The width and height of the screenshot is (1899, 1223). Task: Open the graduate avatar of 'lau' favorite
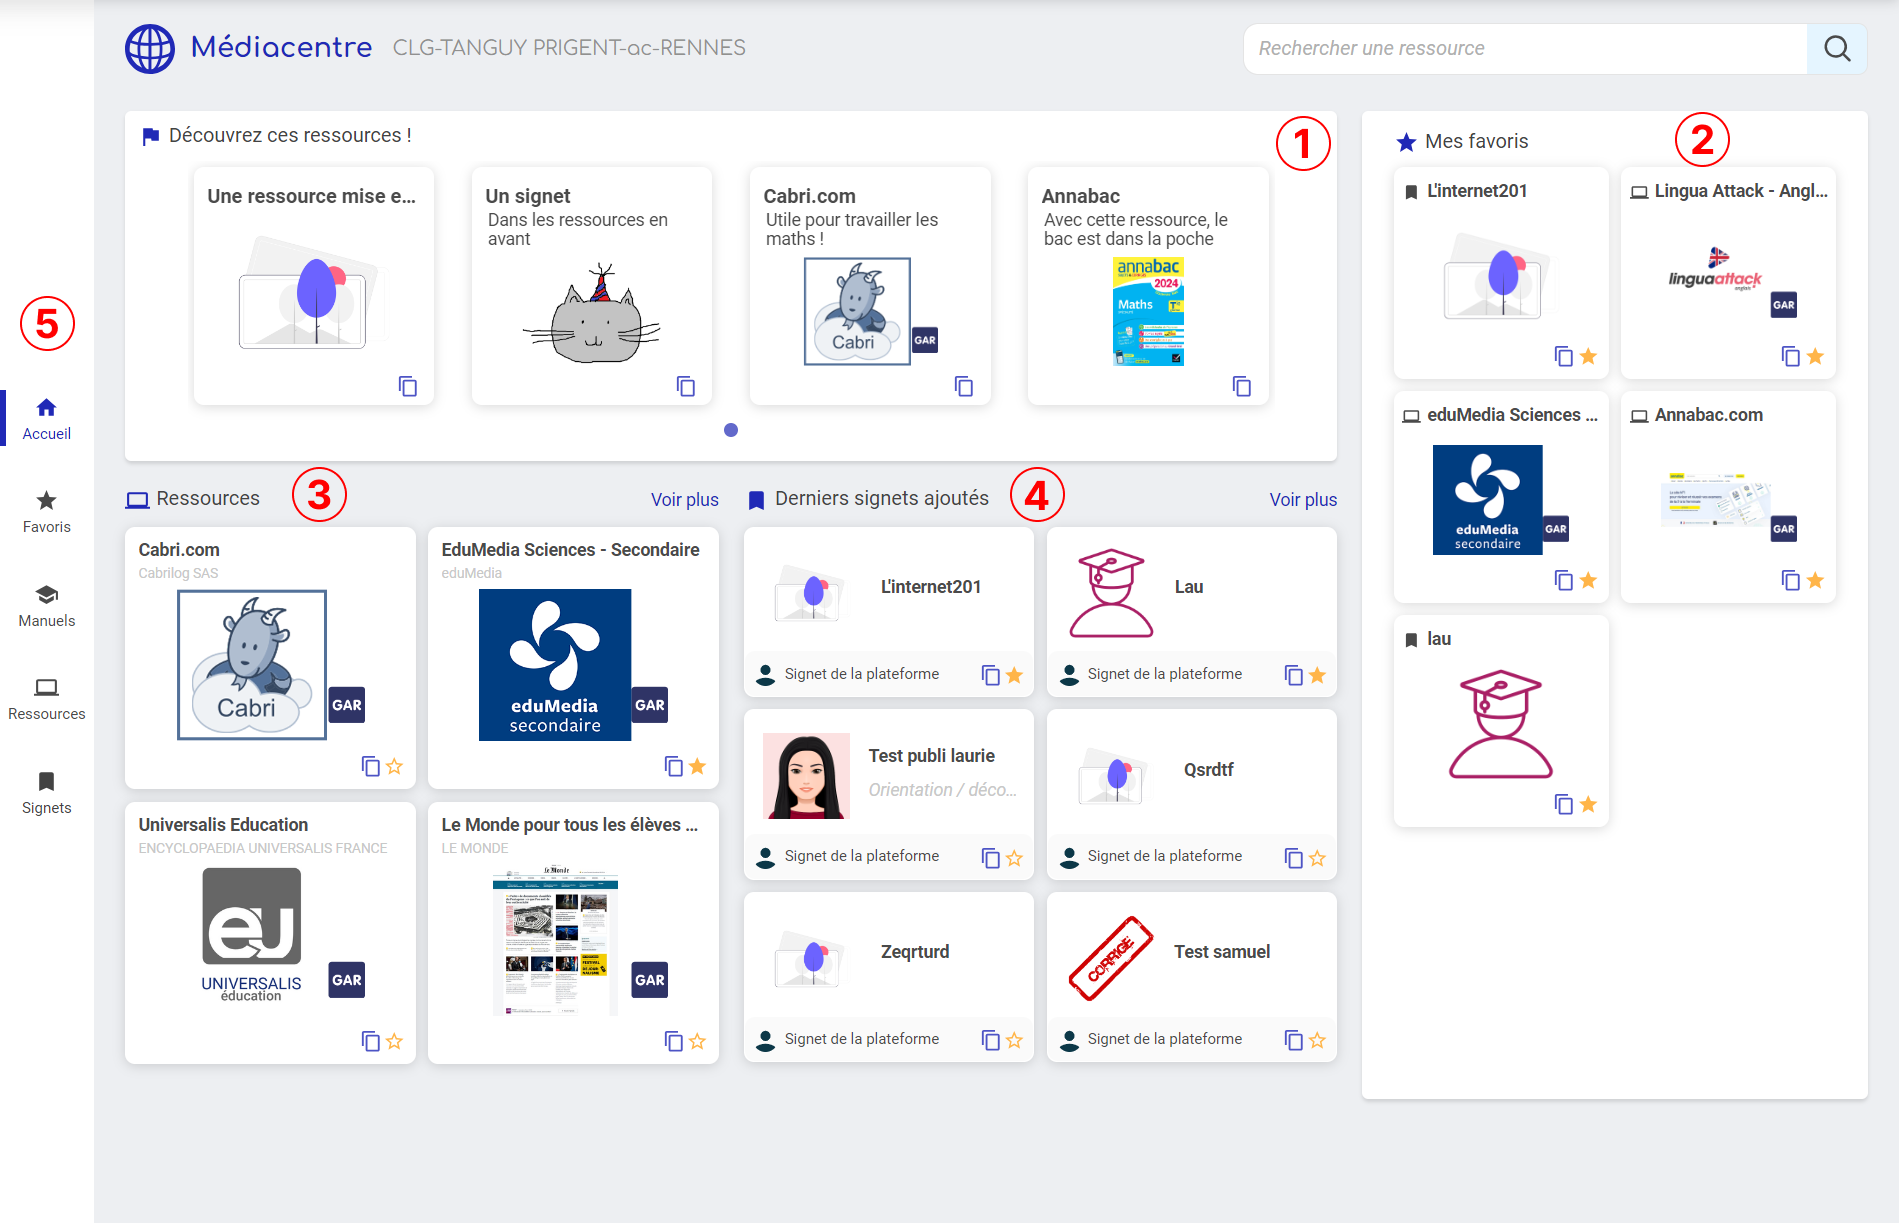pyautogui.click(x=1501, y=724)
